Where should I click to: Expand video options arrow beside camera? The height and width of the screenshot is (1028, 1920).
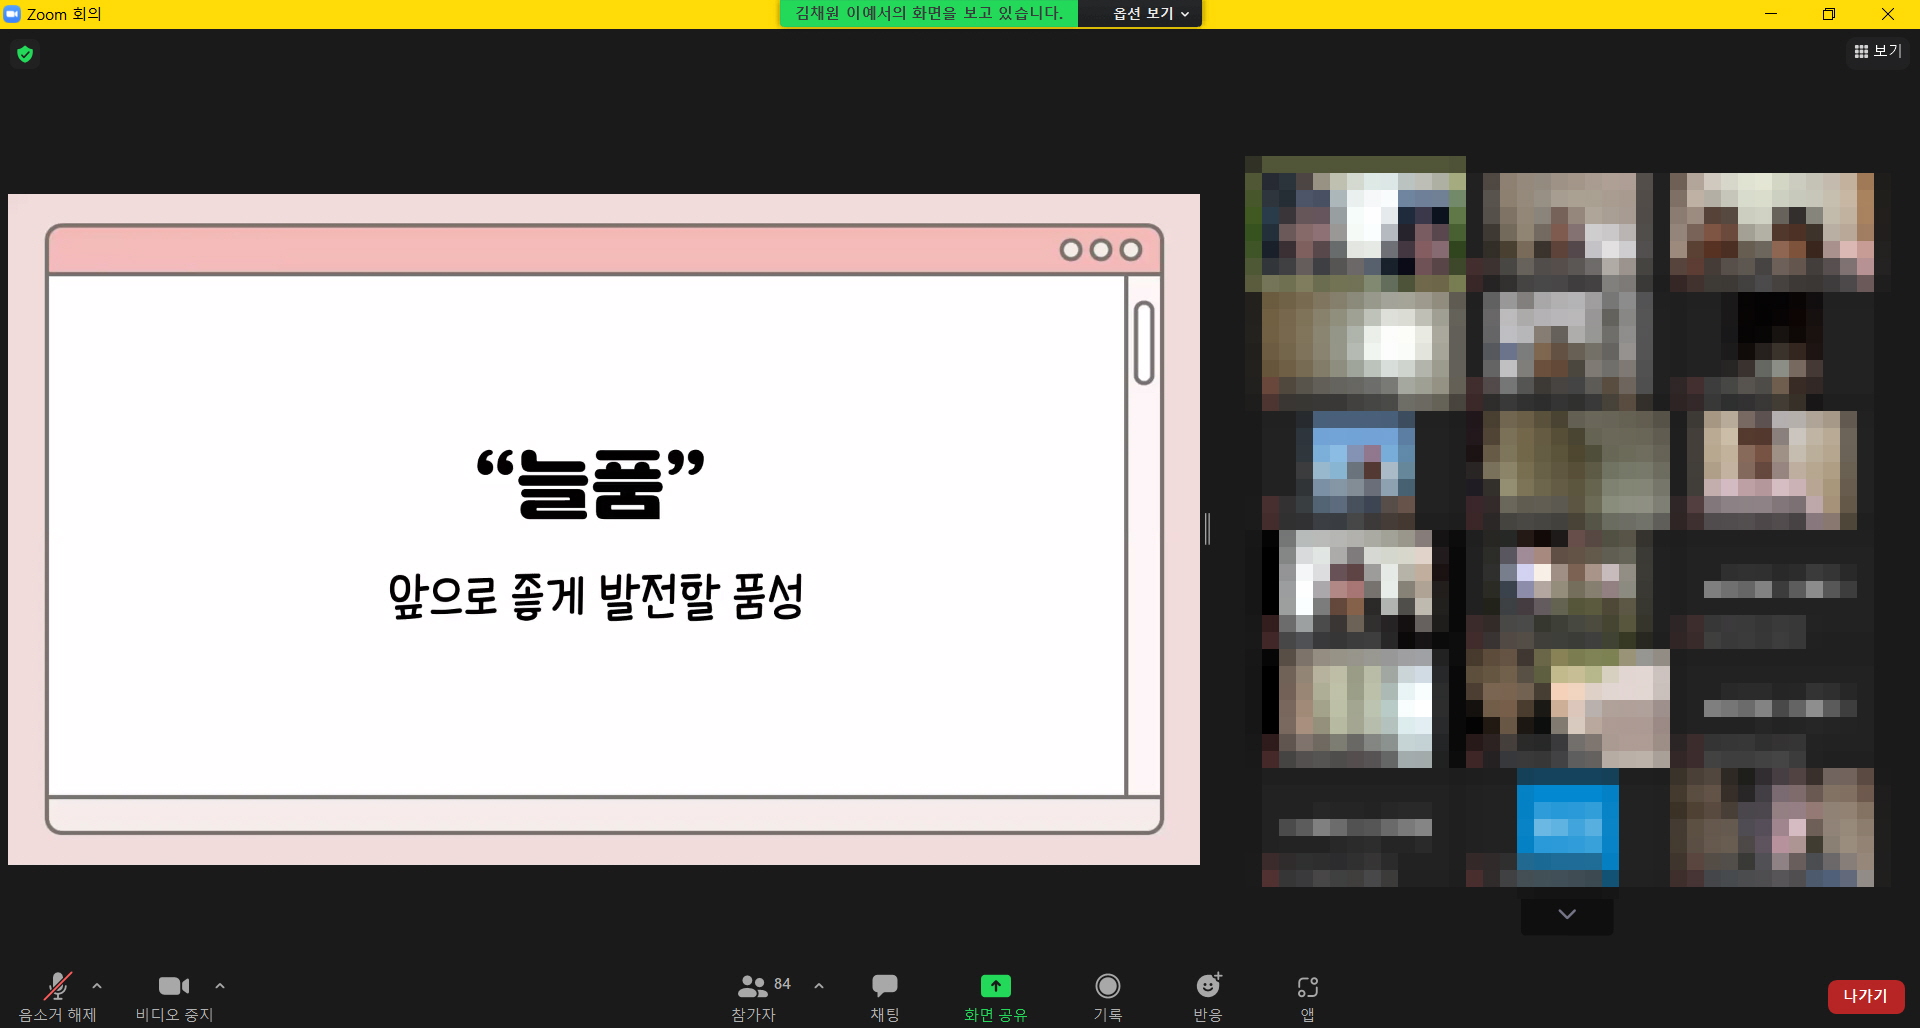(x=220, y=986)
